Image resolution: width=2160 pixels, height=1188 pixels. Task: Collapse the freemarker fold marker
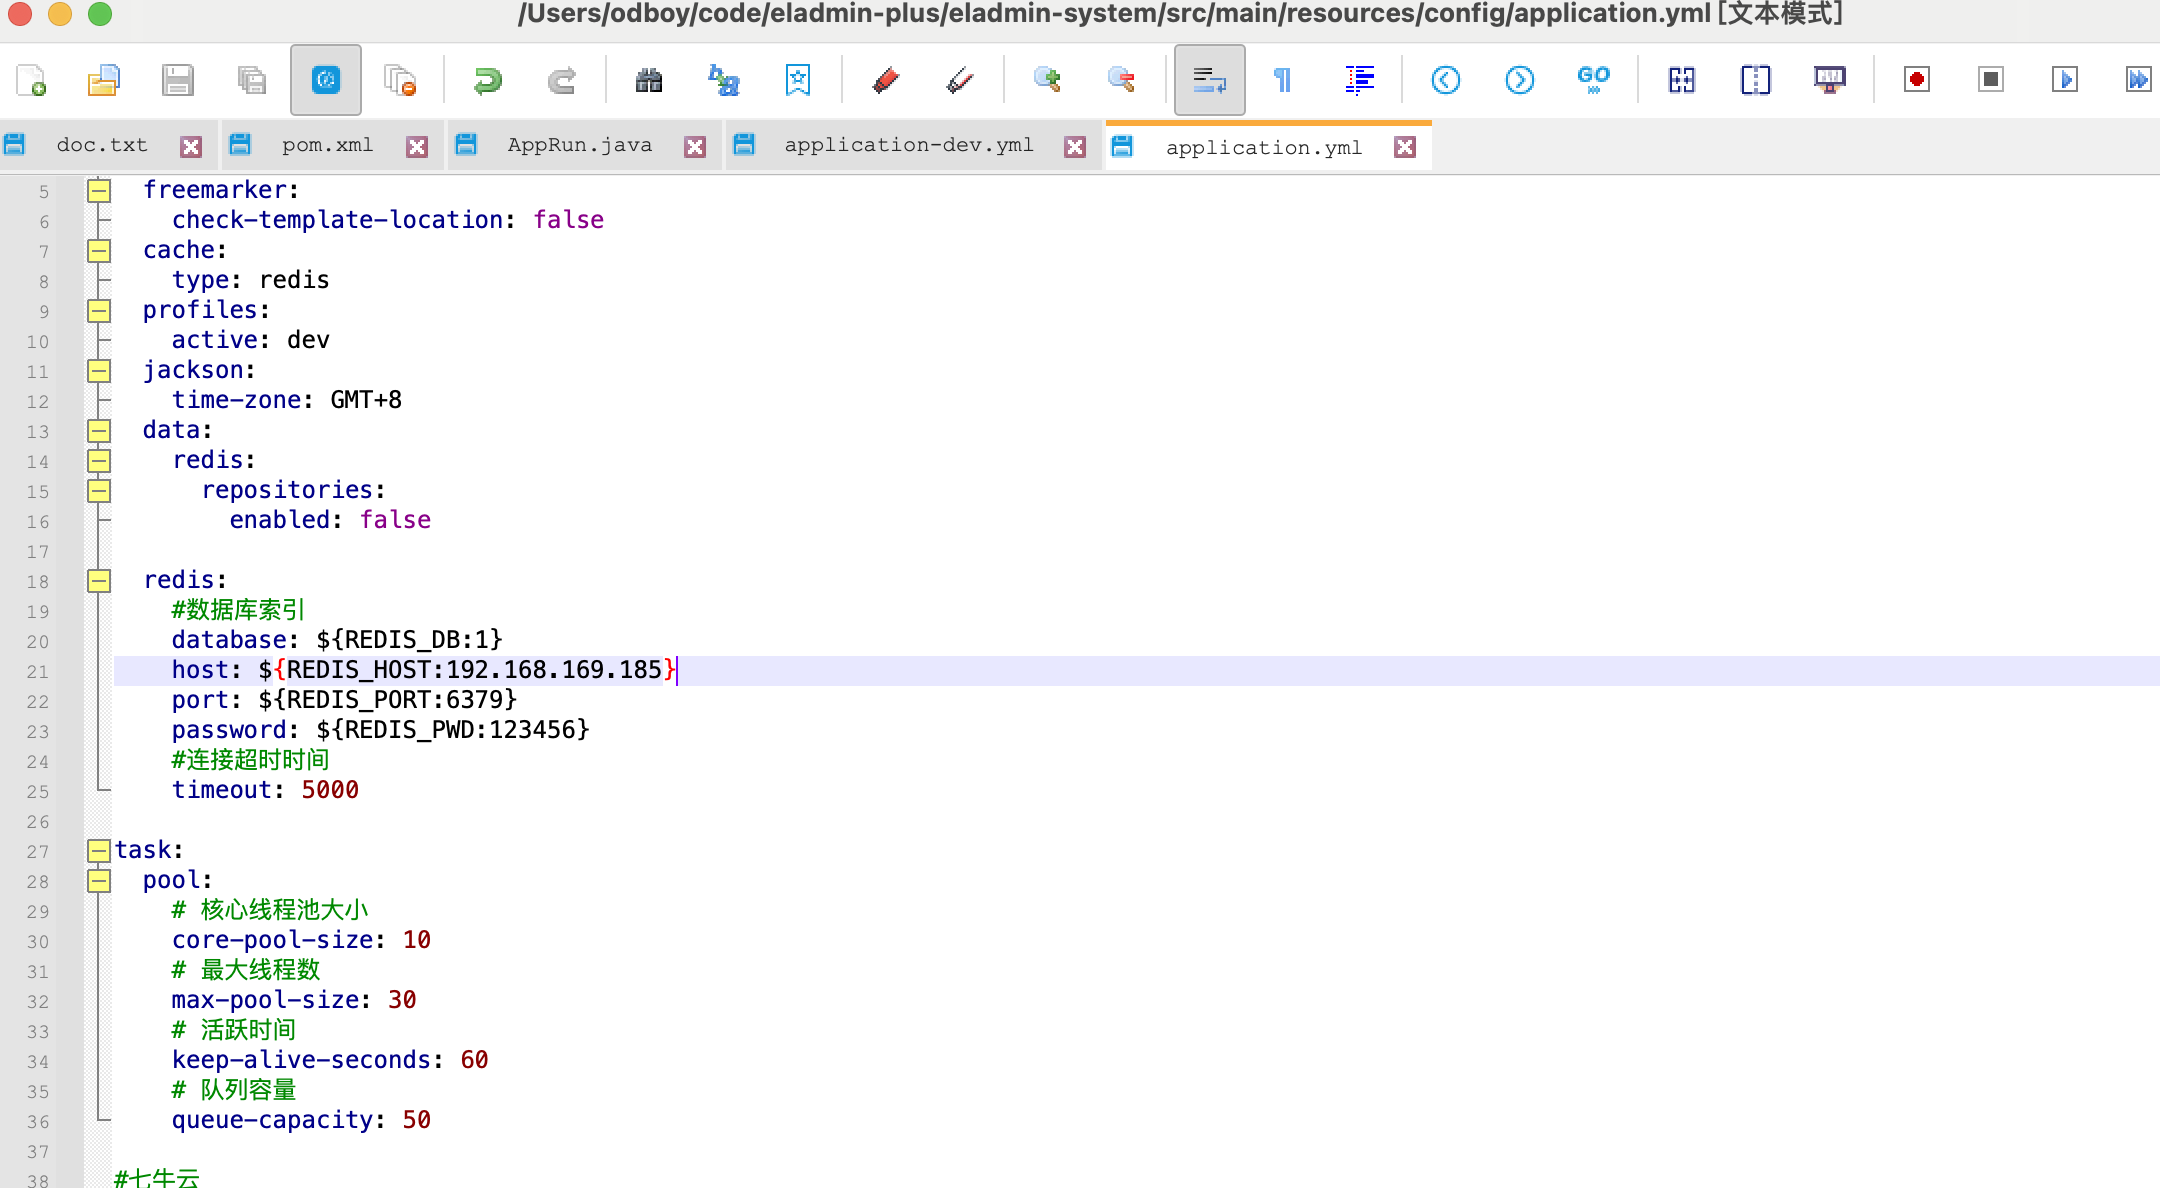pos(98,190)
